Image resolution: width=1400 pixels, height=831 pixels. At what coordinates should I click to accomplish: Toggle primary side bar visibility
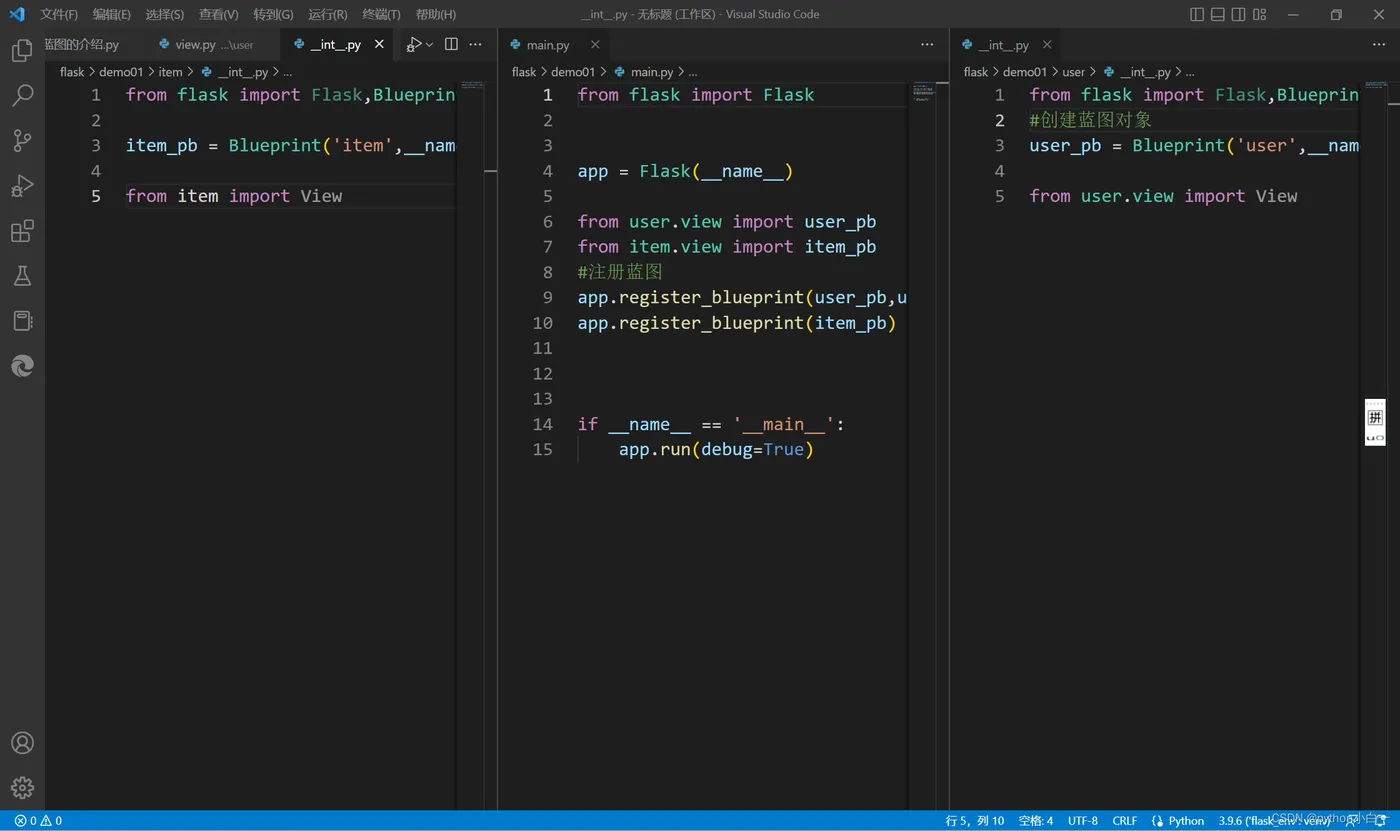pos(1197,14)
